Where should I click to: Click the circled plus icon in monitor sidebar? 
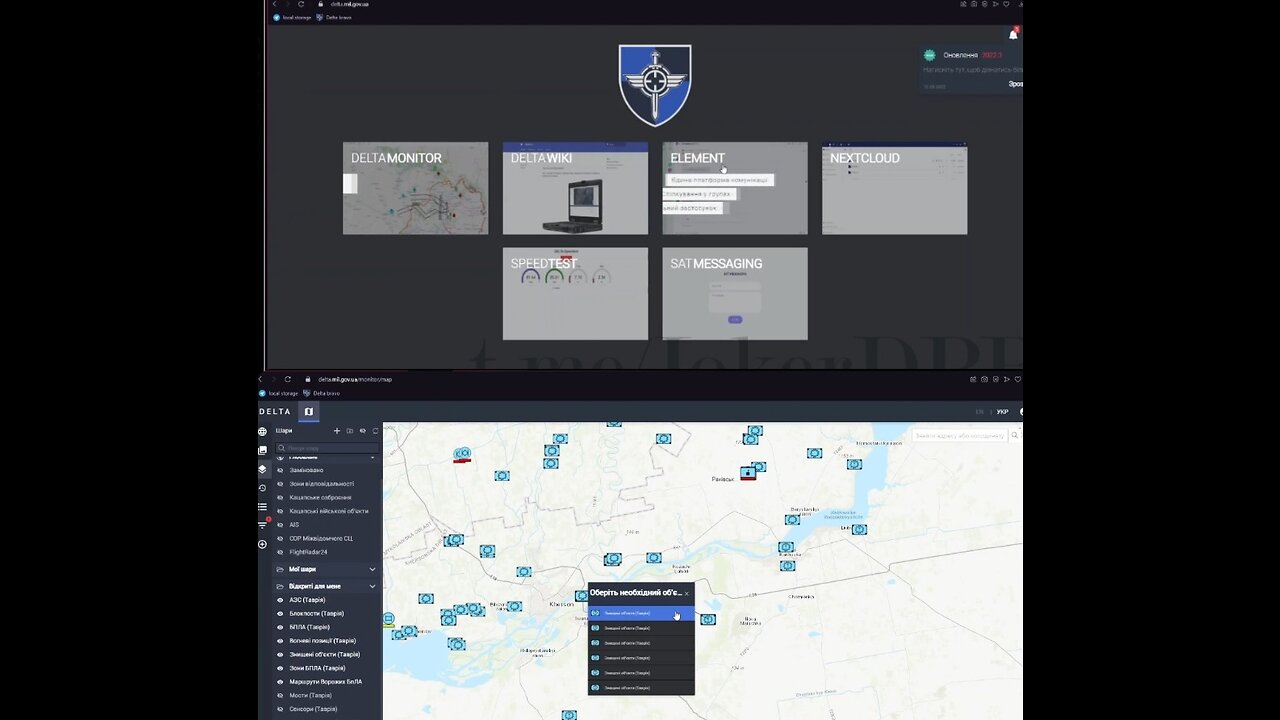[263, 544]
